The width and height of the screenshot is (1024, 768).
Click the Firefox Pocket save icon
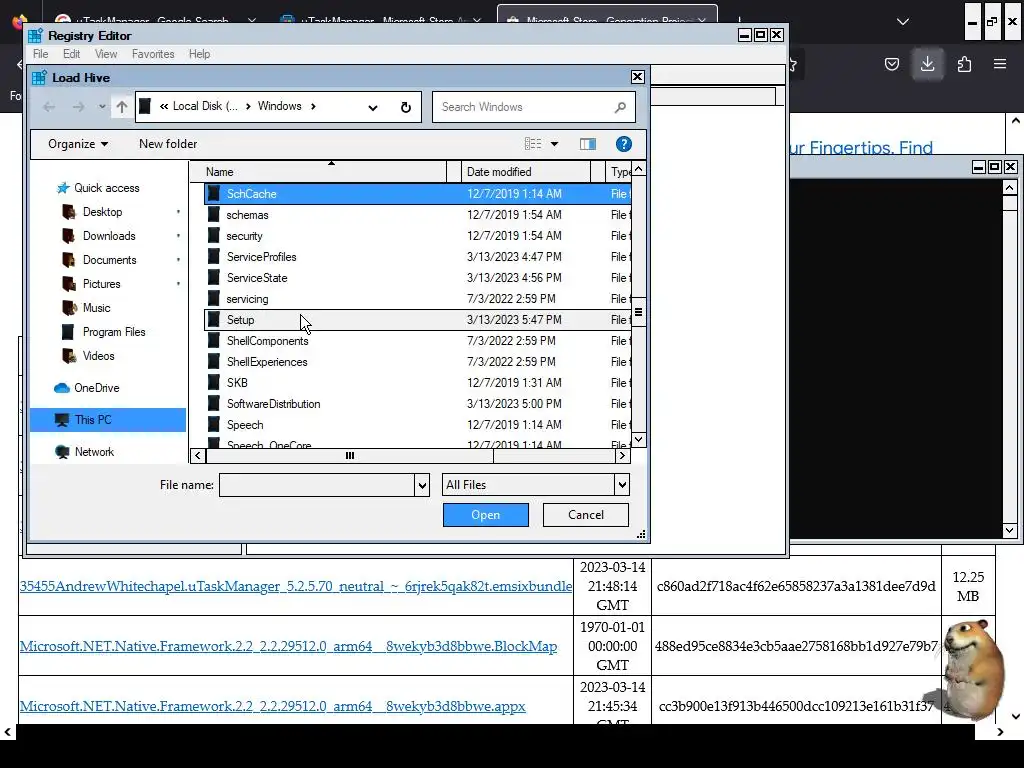click(x=891, y=64)
